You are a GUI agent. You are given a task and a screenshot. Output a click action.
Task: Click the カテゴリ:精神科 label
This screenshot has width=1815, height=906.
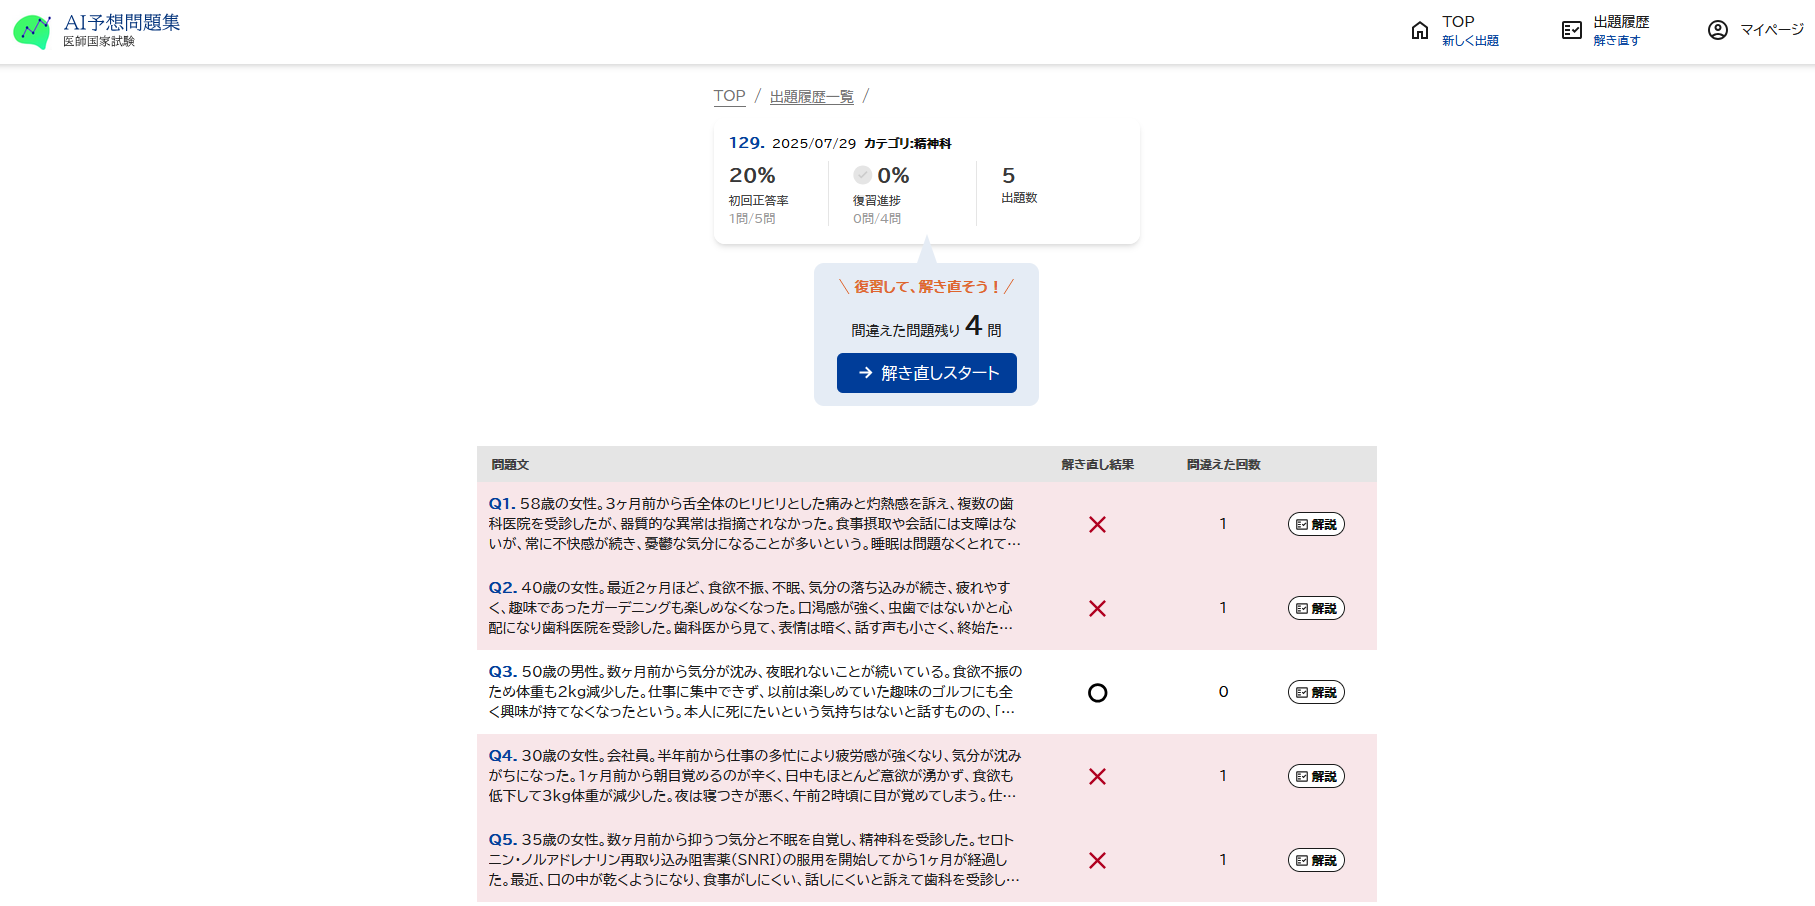coord(907,143)
